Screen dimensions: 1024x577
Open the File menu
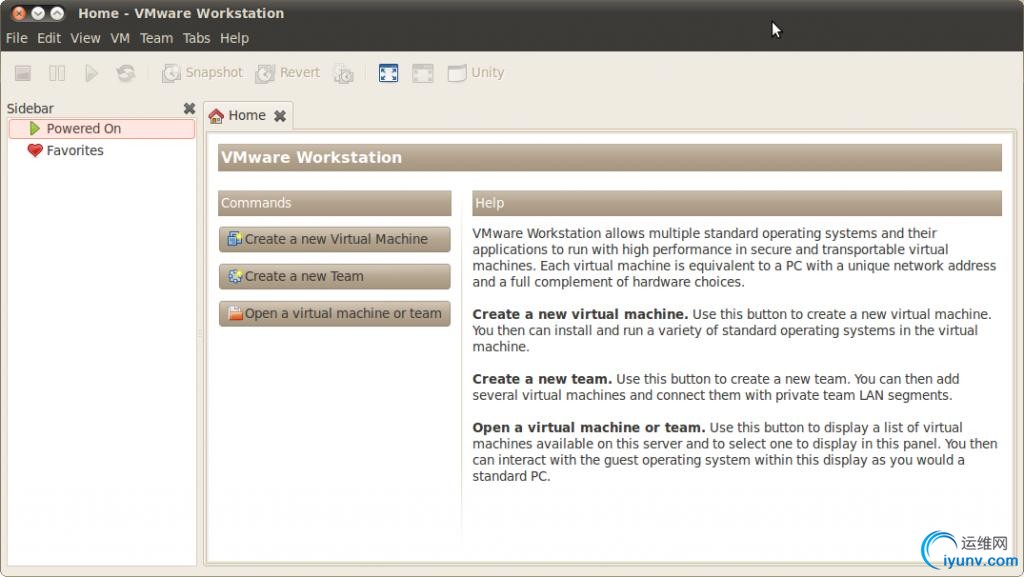16,38
